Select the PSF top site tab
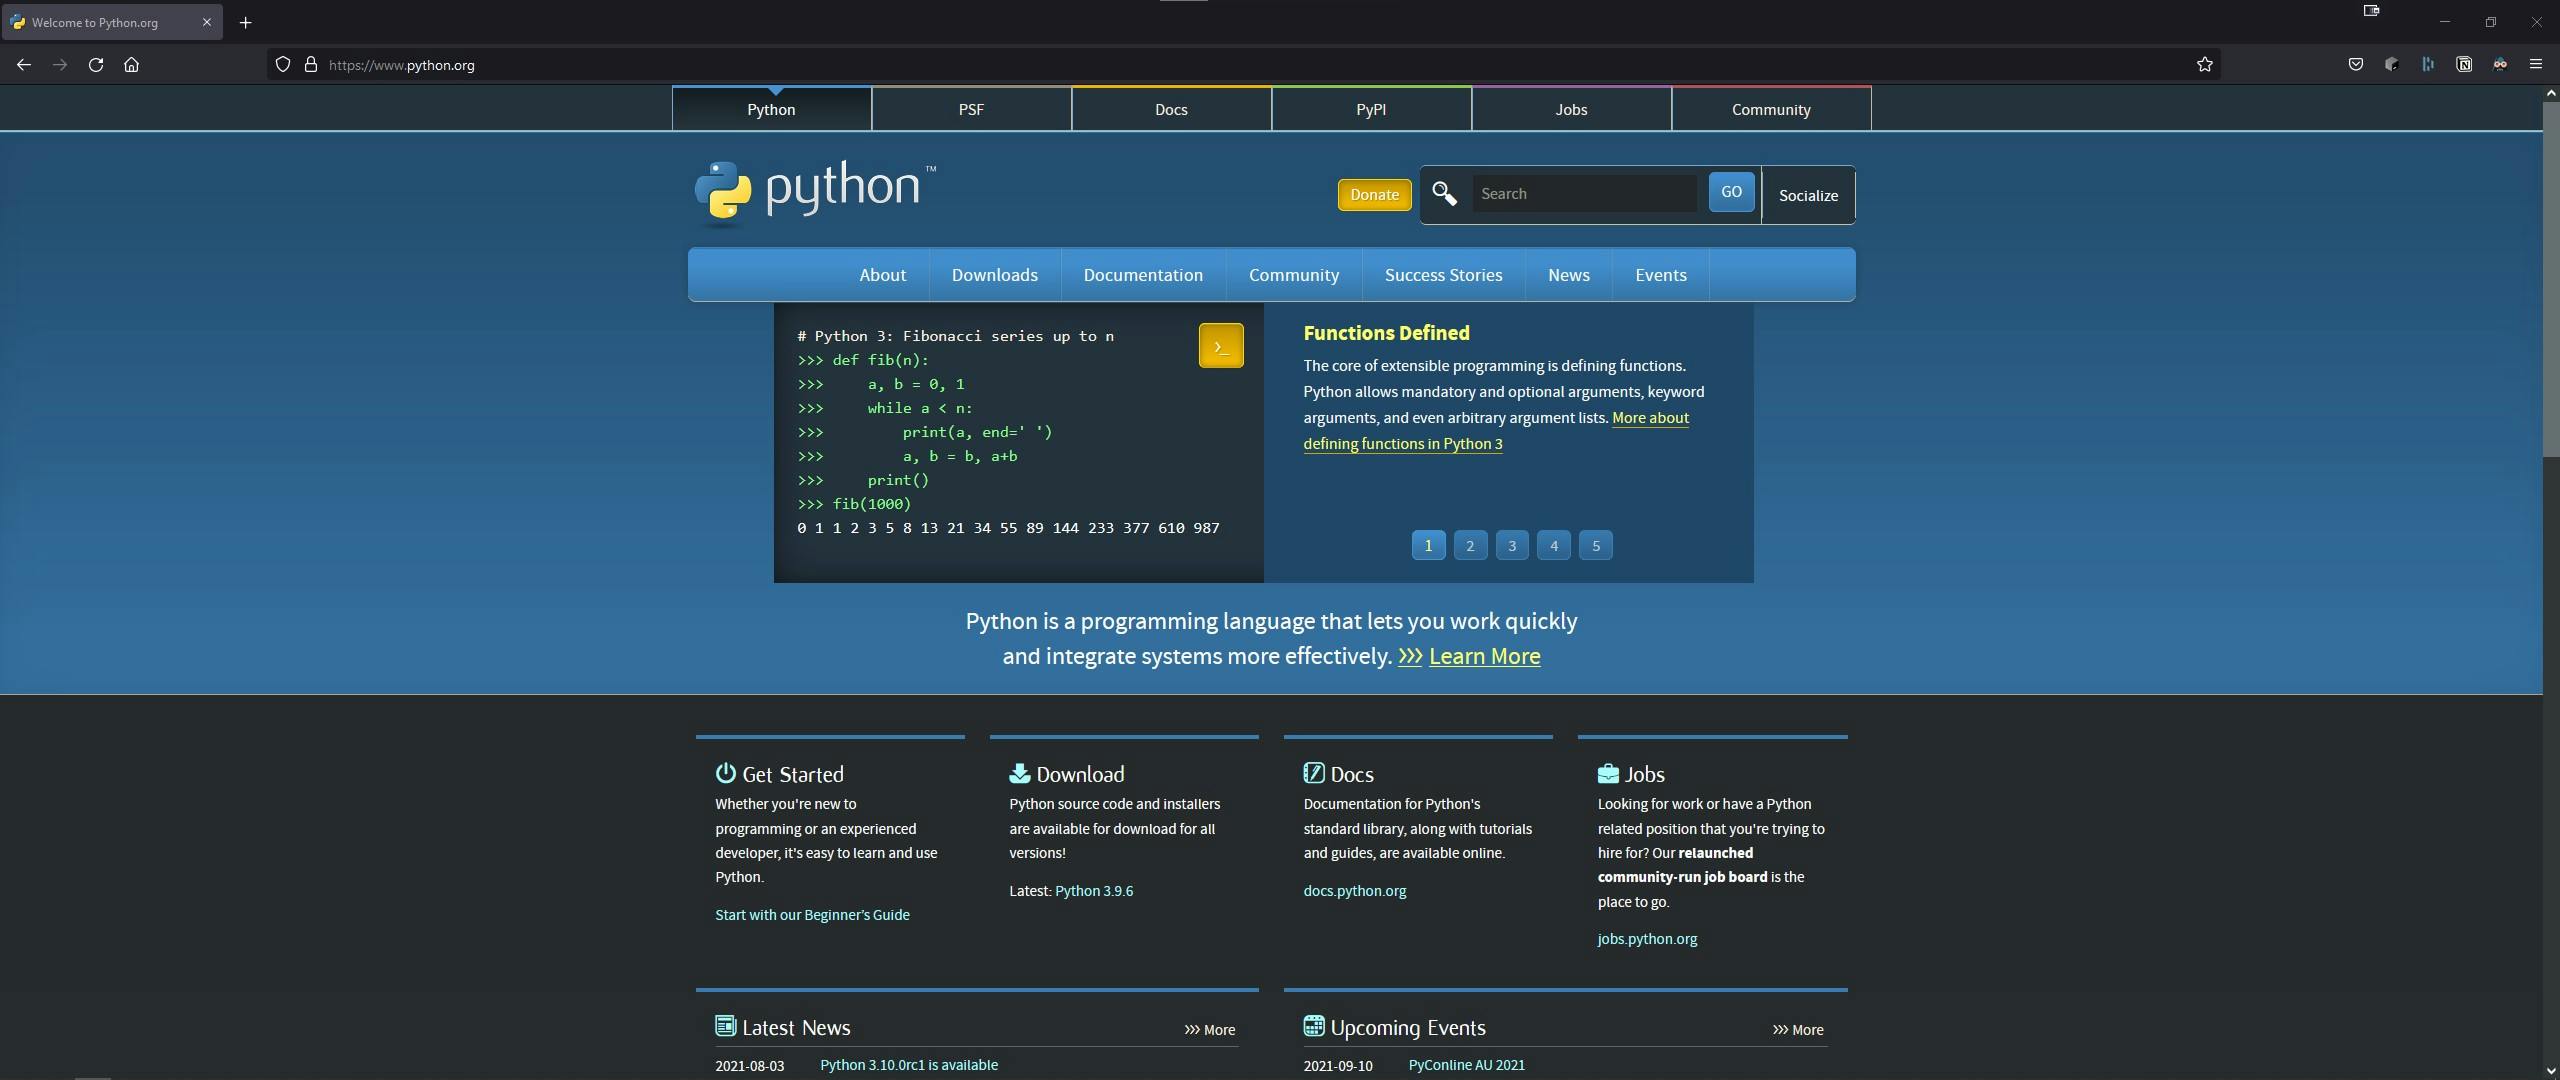The width and height of the screenshot is (2560, 1080). point(971,109)
